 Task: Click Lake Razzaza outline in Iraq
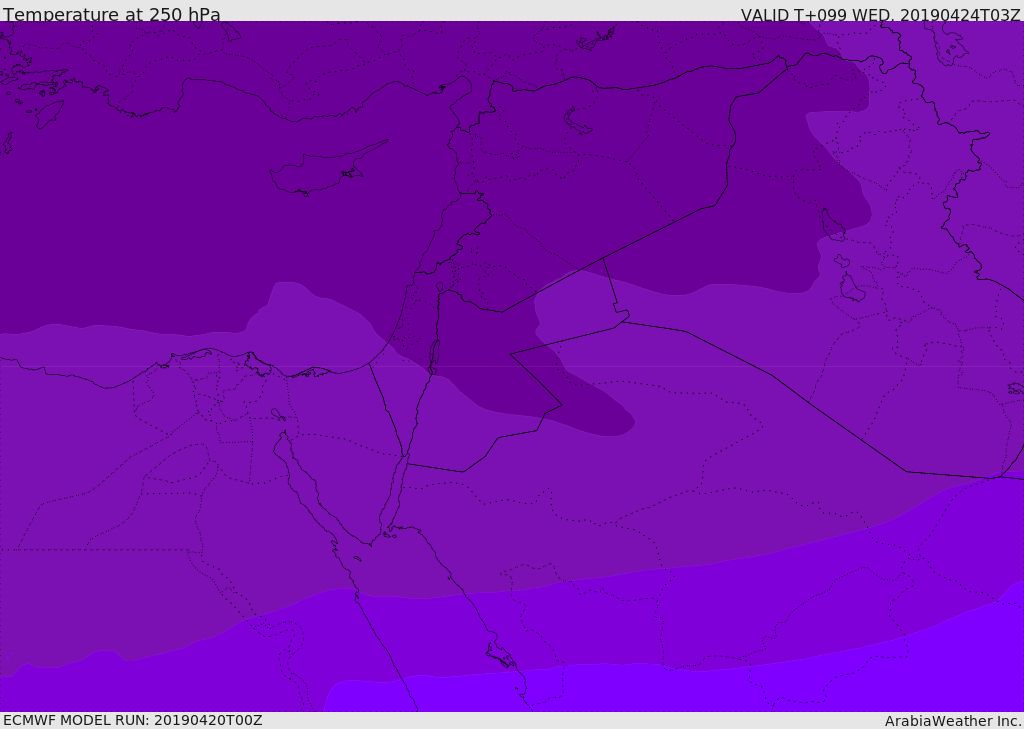point(852,287)
